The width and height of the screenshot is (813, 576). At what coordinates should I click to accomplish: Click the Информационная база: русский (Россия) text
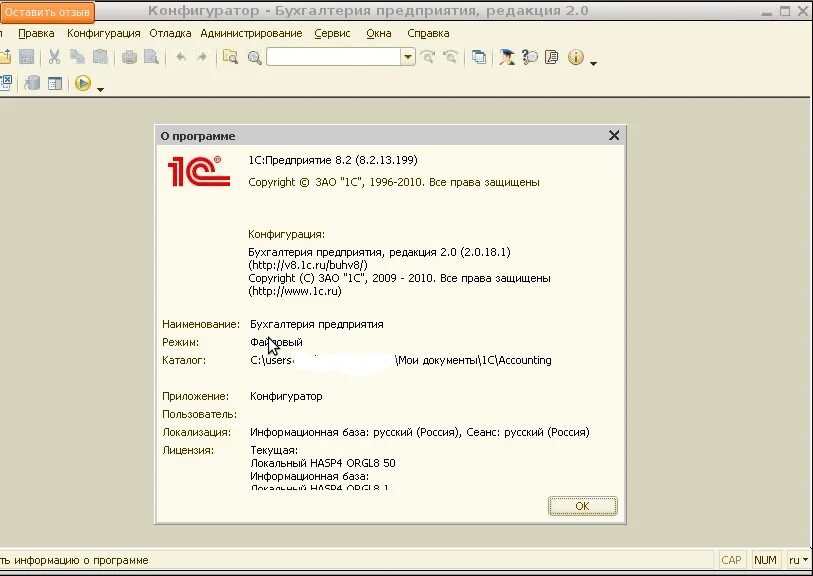coord(355,432)
